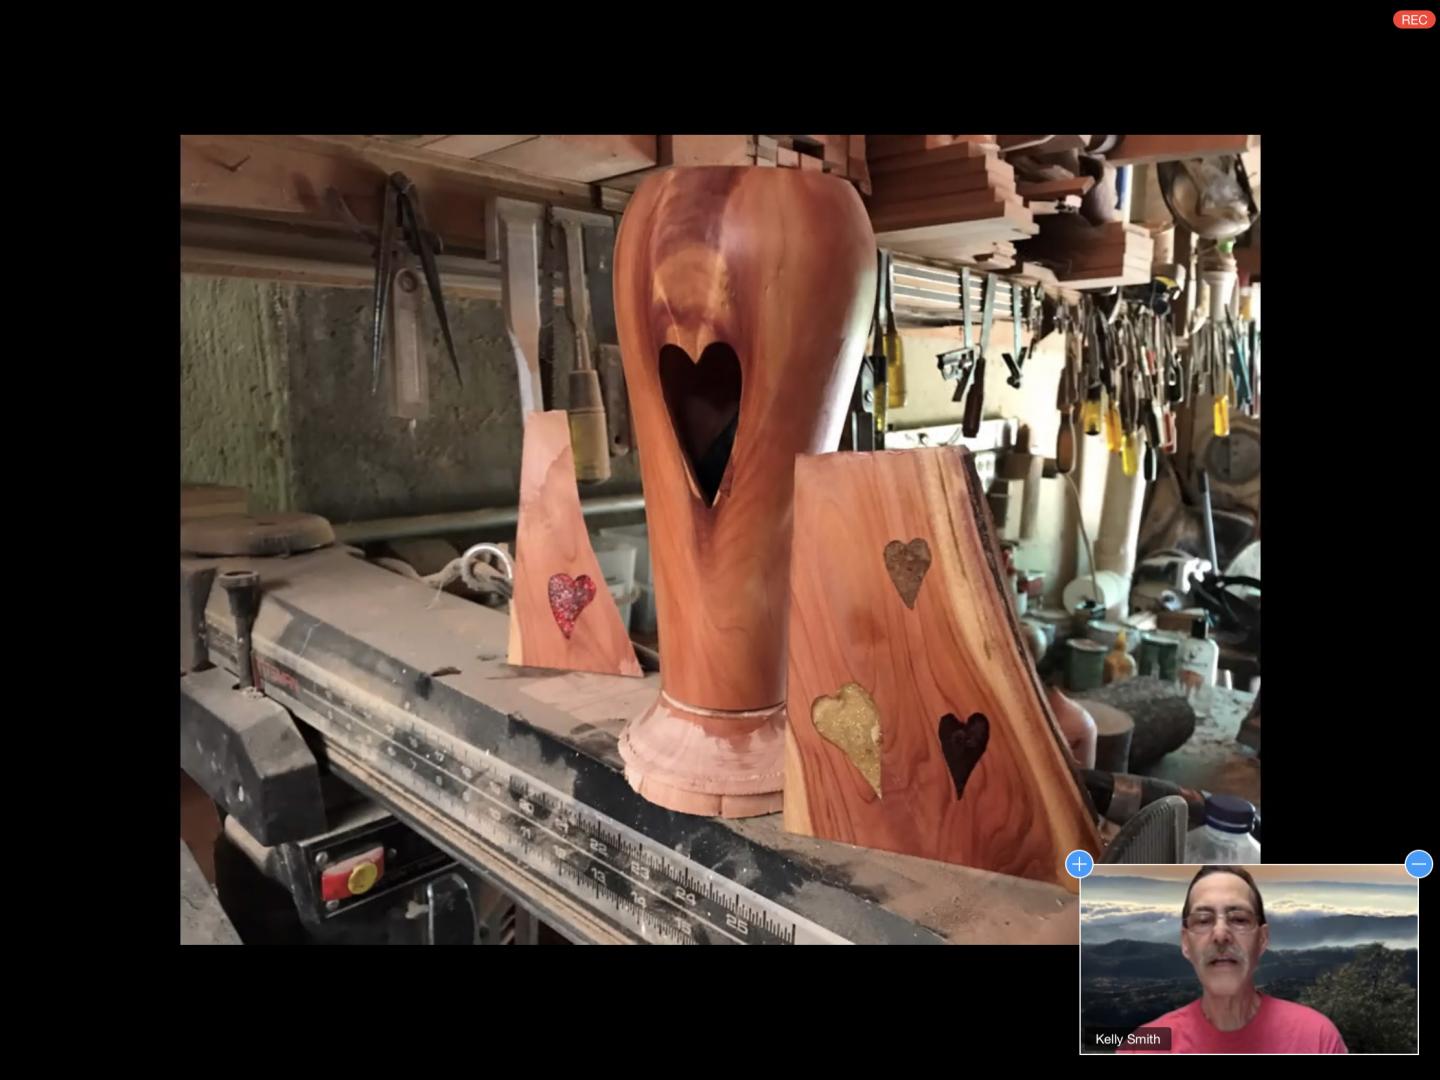This screenshot has height=1080, width=1440.
Task: Click the round base of the wooden vase
Action: point(700,760)
